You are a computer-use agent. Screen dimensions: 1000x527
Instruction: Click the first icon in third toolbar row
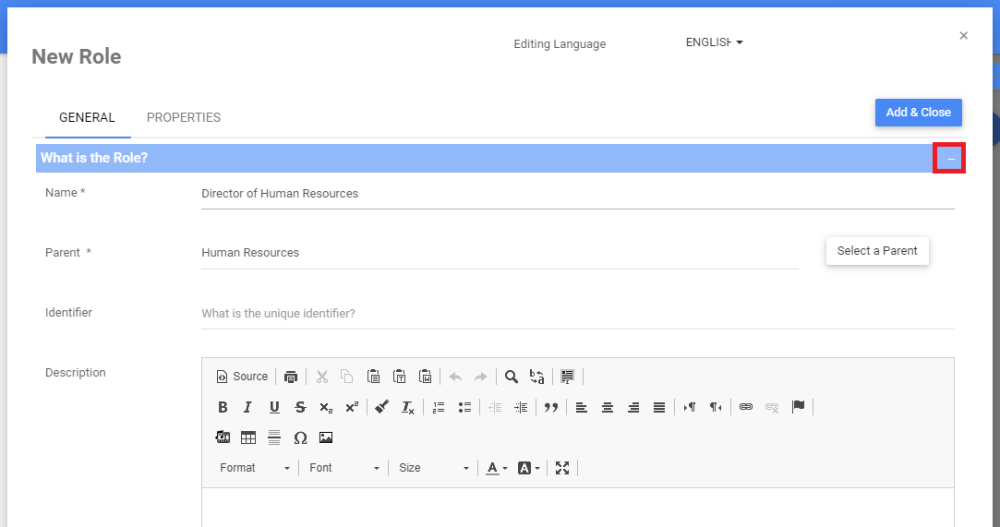pyautogui.click(x=223, y=437)
